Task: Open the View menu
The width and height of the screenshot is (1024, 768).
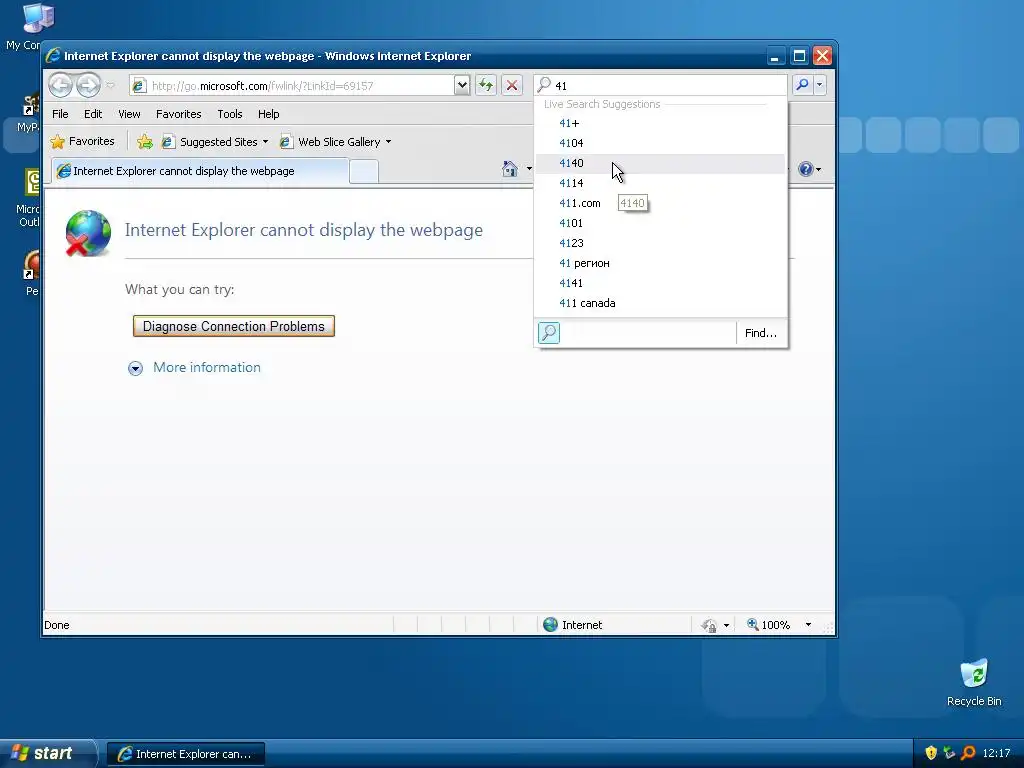Action: pos(129,114)
